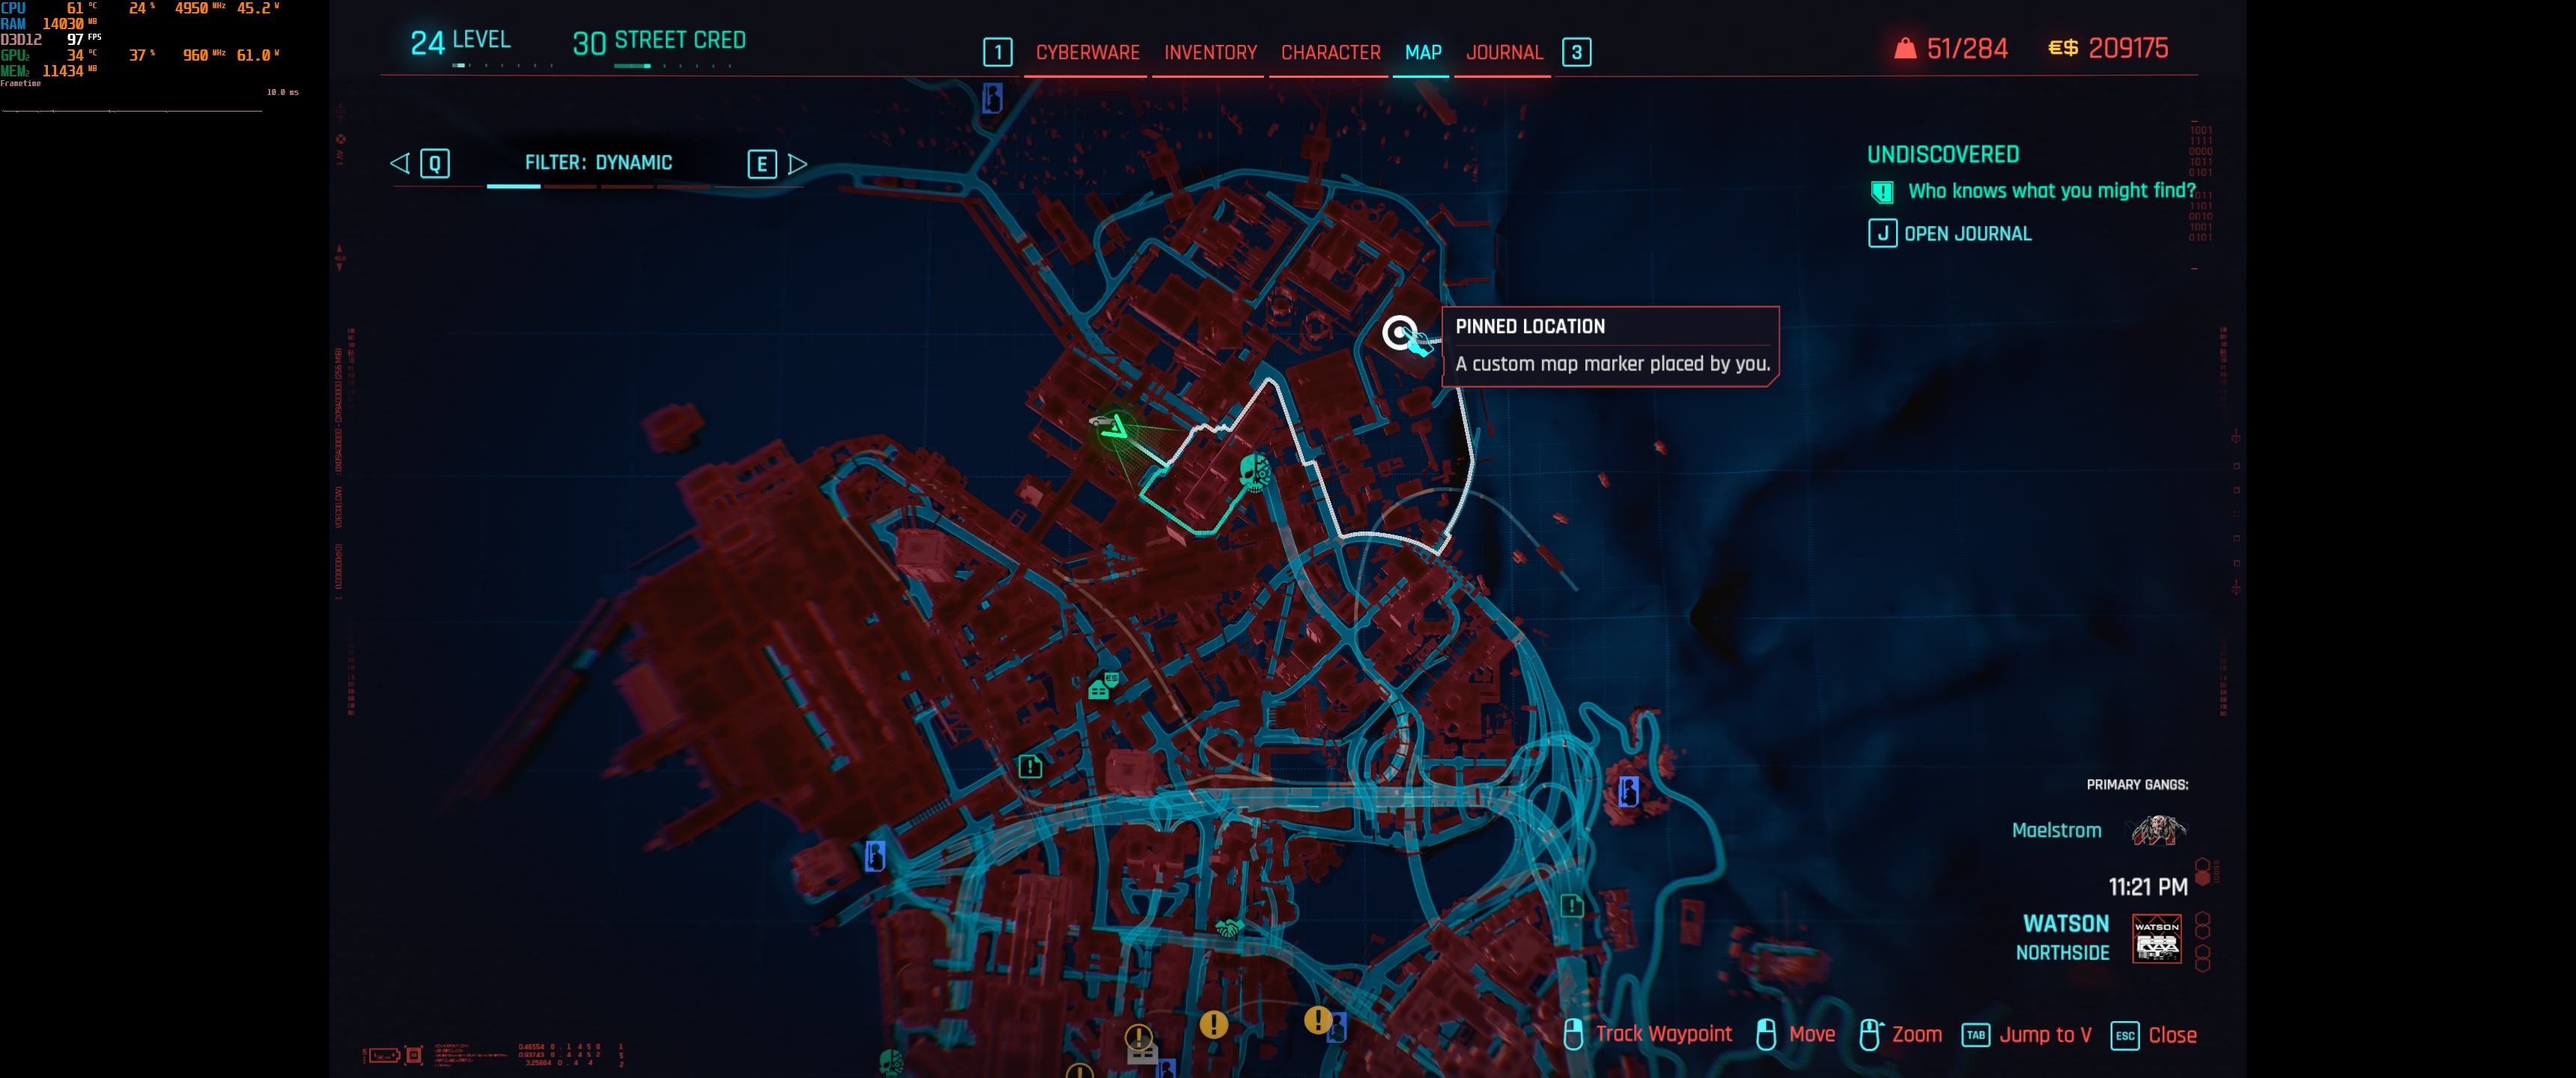Click the J key beside OPEN JOURNAL

pyautogui.click(x=1882, y=233)
